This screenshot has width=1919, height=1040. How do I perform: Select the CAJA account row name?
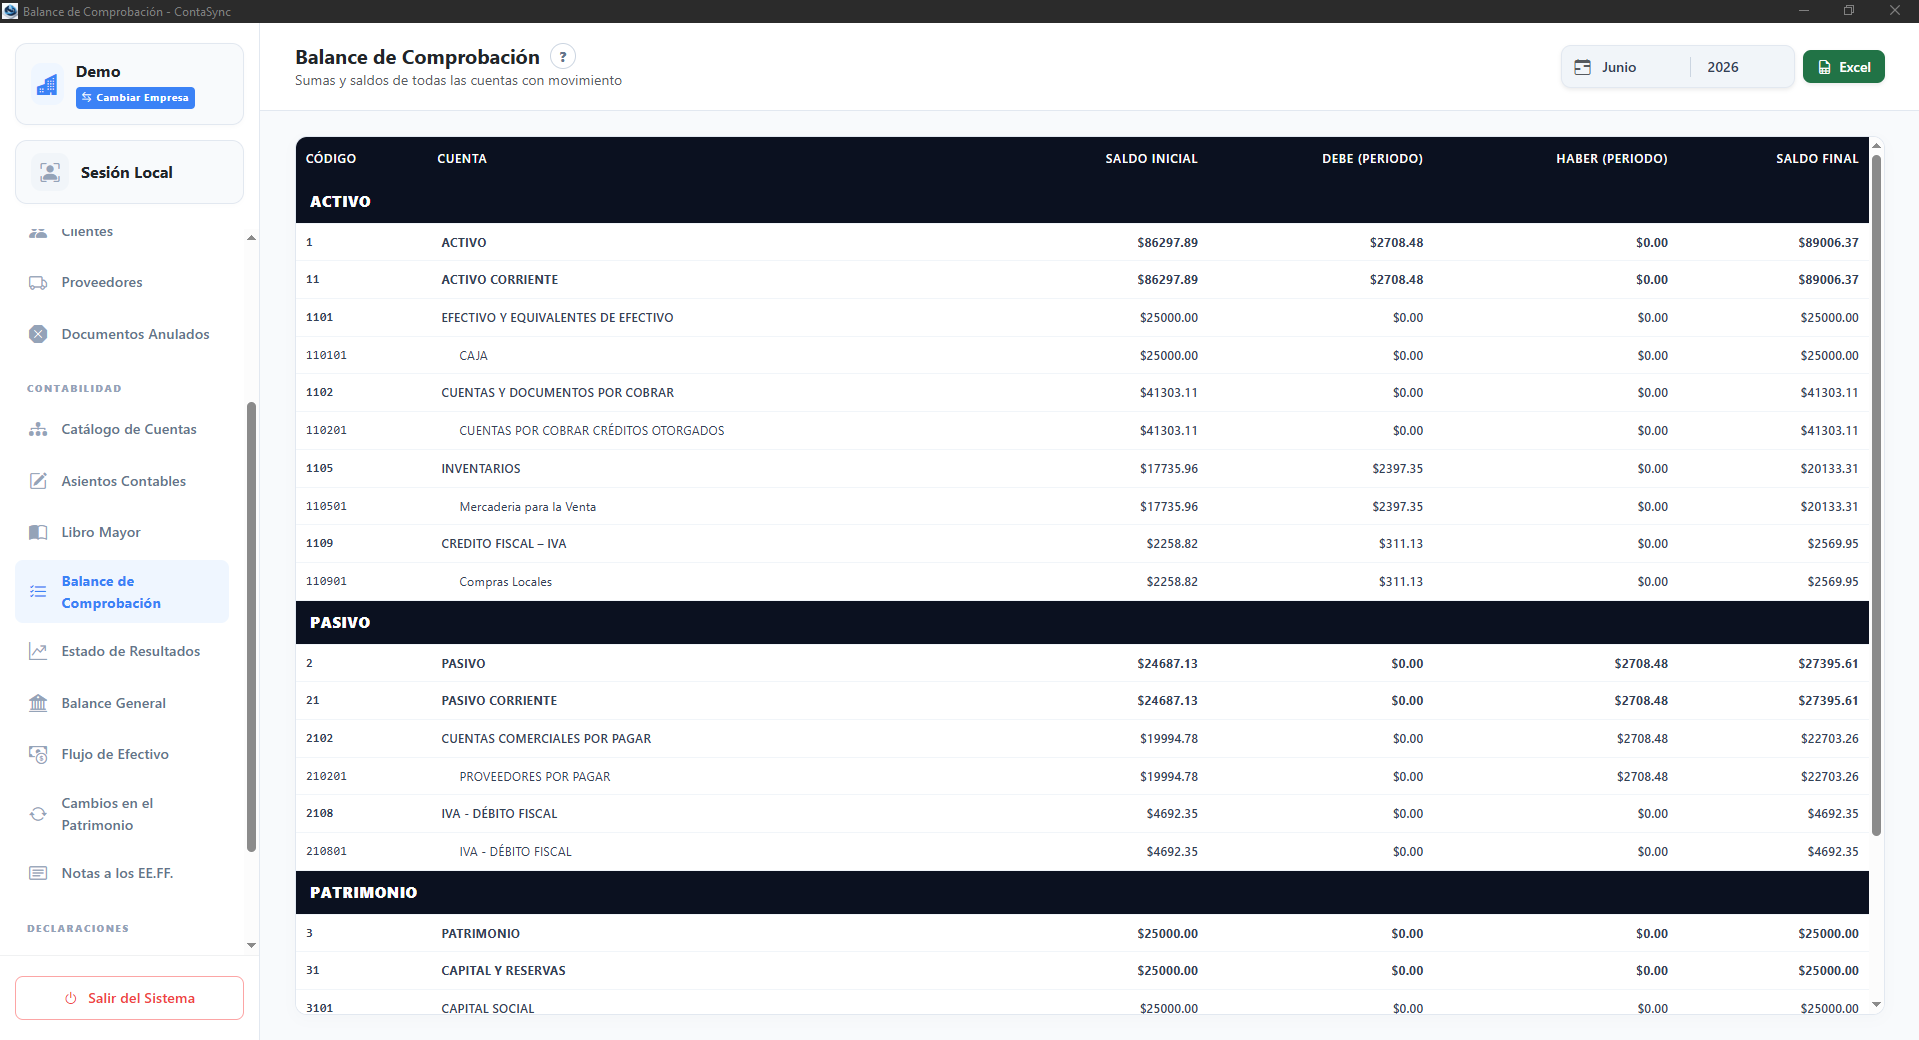[473, 356]
